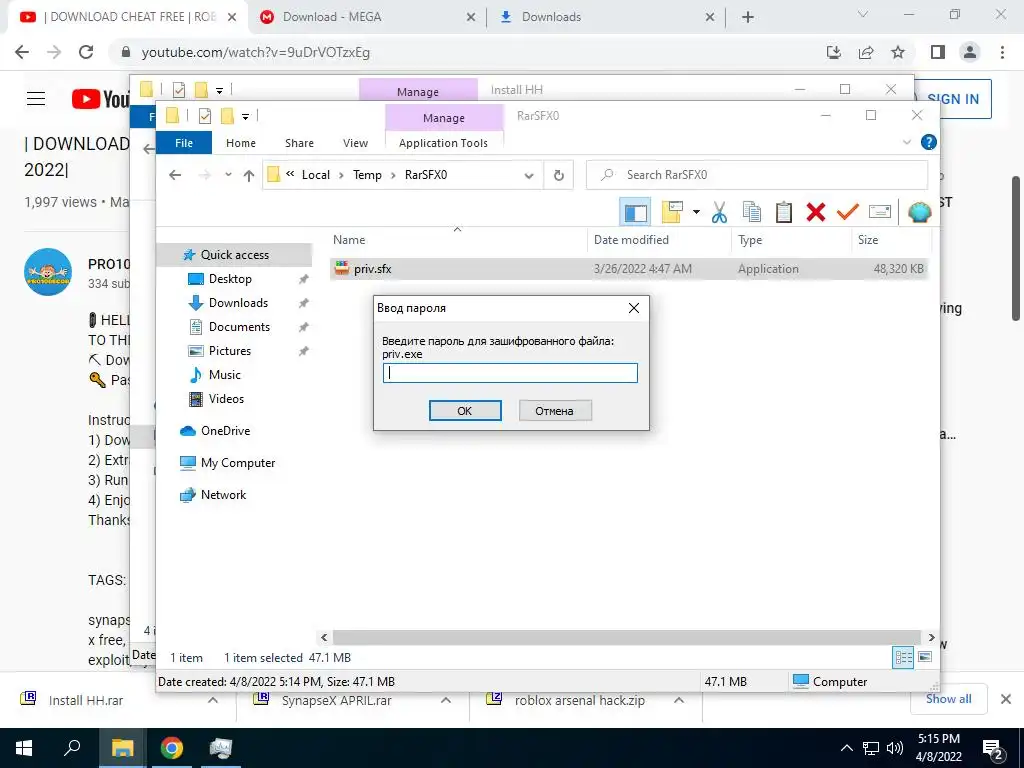Switch to the Downloads browser tab
The width and height of the screenshot is (1024, 768).
[x=608, y=17]
